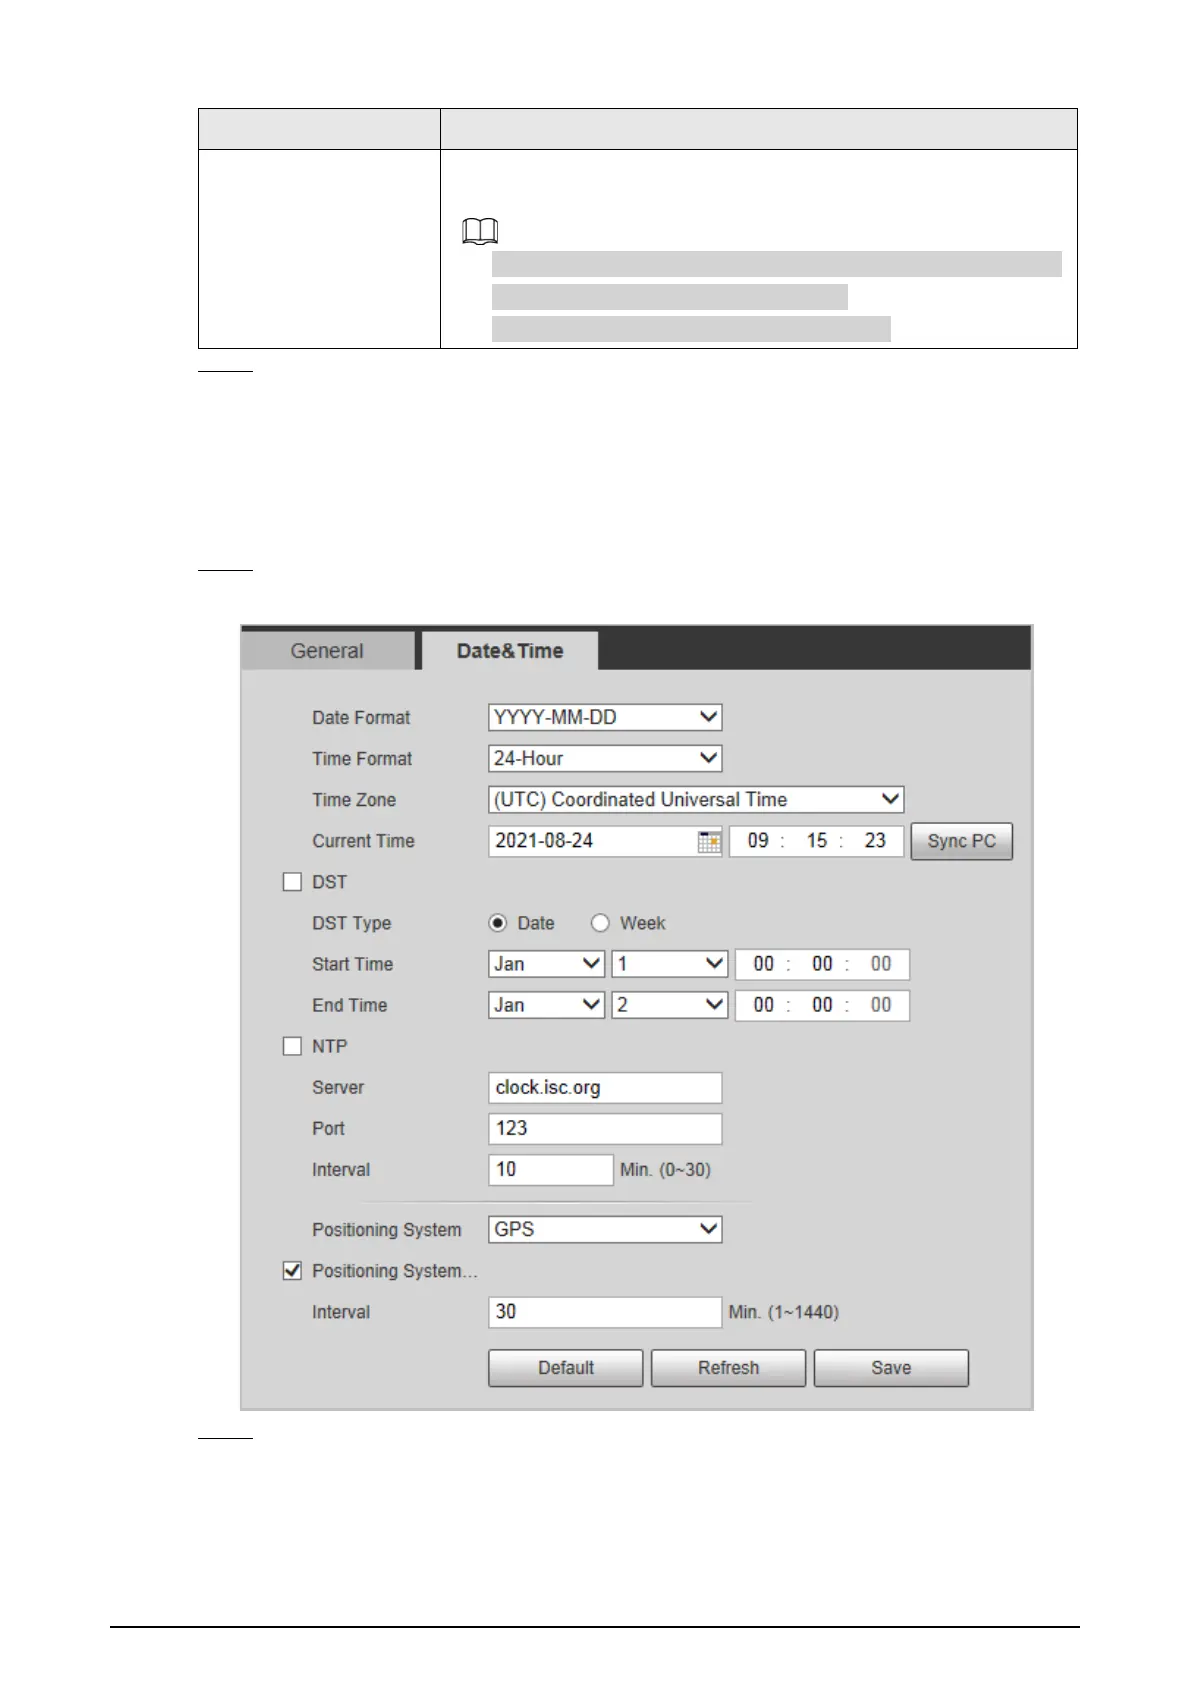
Task: Click the NTP Server input field
Action: coord(605,1088)
